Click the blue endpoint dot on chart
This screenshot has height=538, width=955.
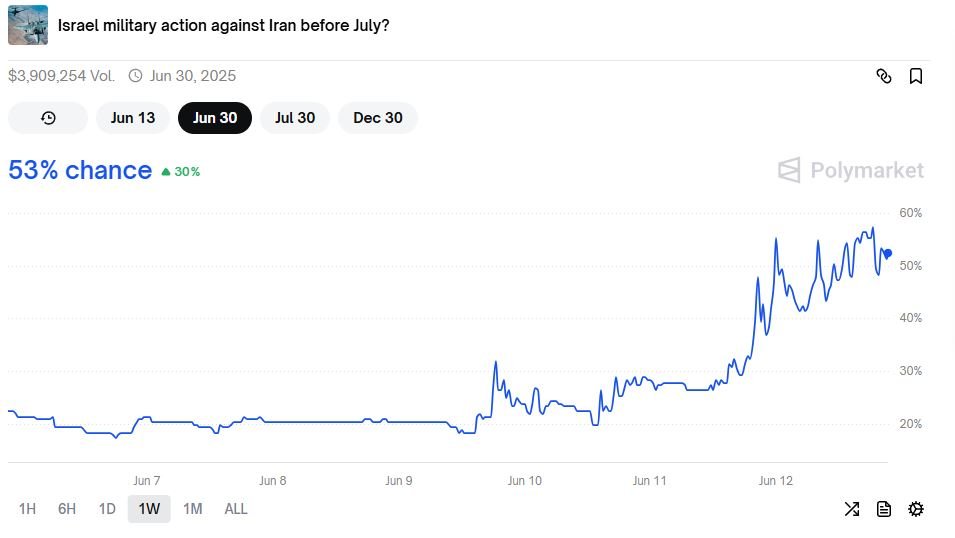(x=888, y=253)
